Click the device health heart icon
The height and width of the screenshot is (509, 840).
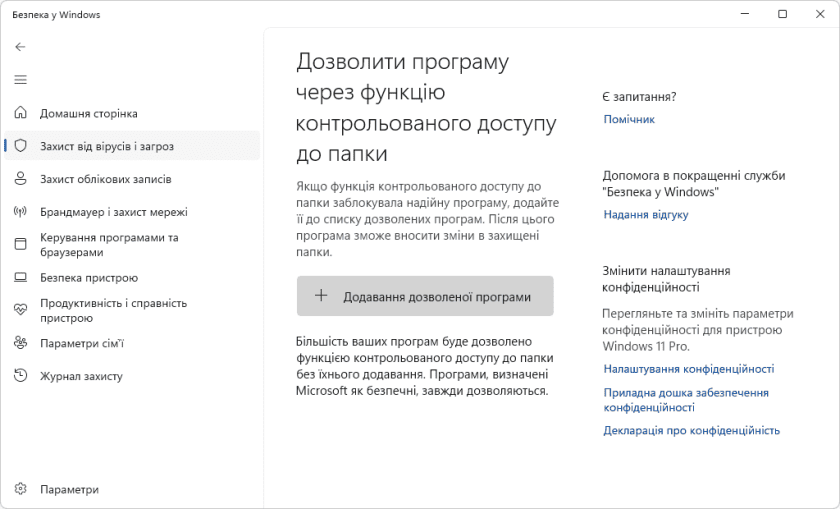tap(20, 310)
